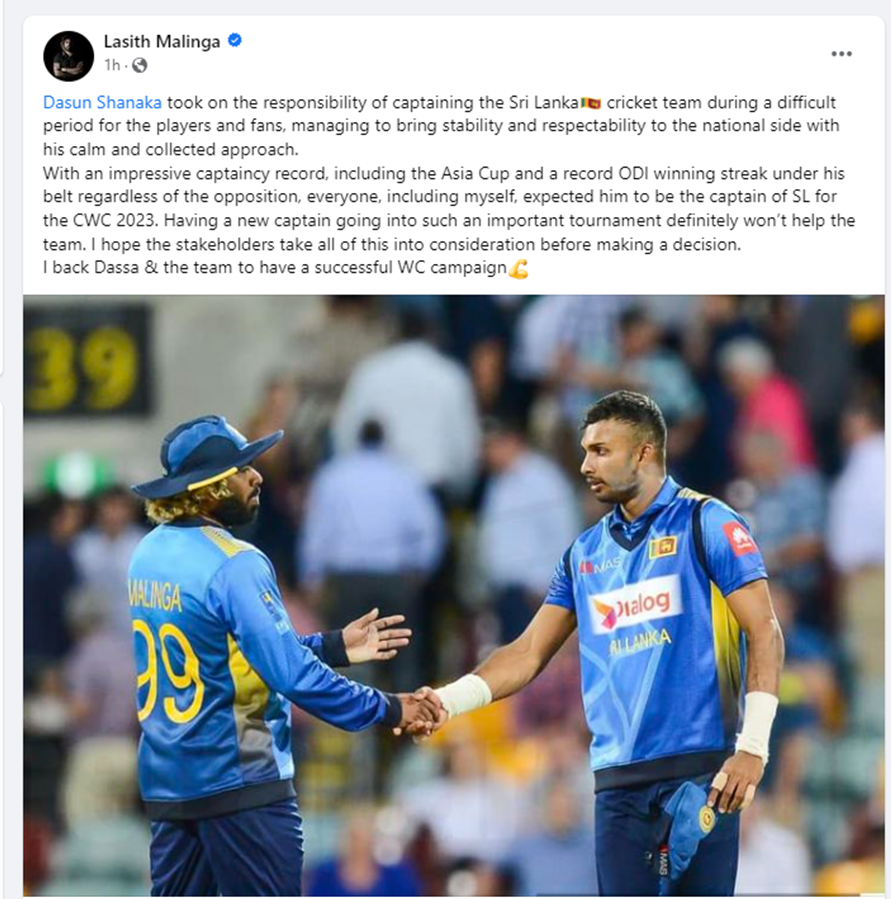The height and width of the screenshot is (899, 891).
Task: Click the MALINGA name printed on jersey
Action: (x=155, y=596)
